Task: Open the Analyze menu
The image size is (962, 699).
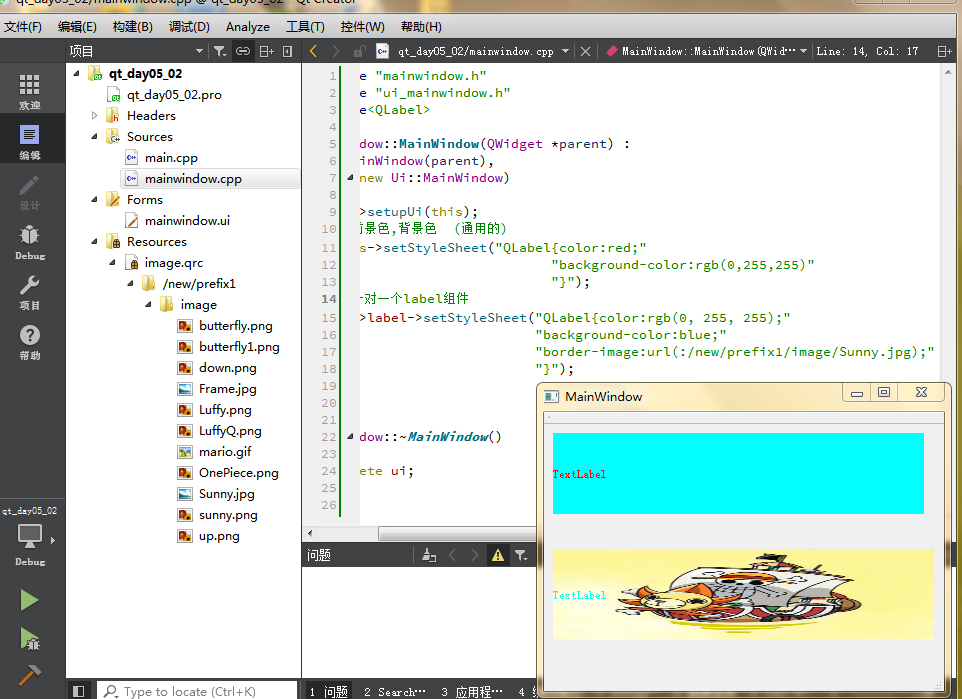Action: 248,26
